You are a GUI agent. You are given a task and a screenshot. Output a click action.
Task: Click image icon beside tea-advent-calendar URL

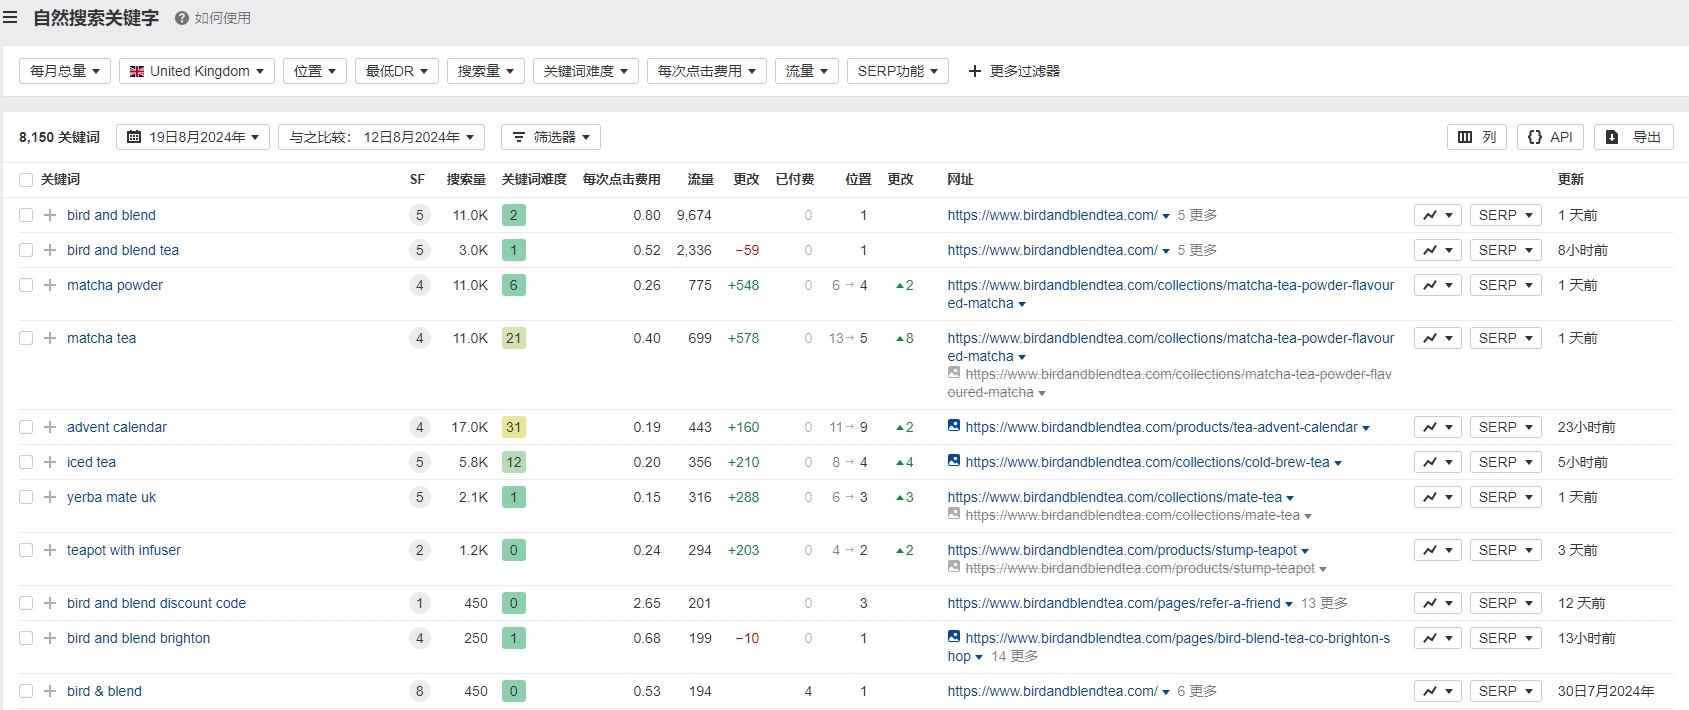pyautogui.click(x=954, y=426)
